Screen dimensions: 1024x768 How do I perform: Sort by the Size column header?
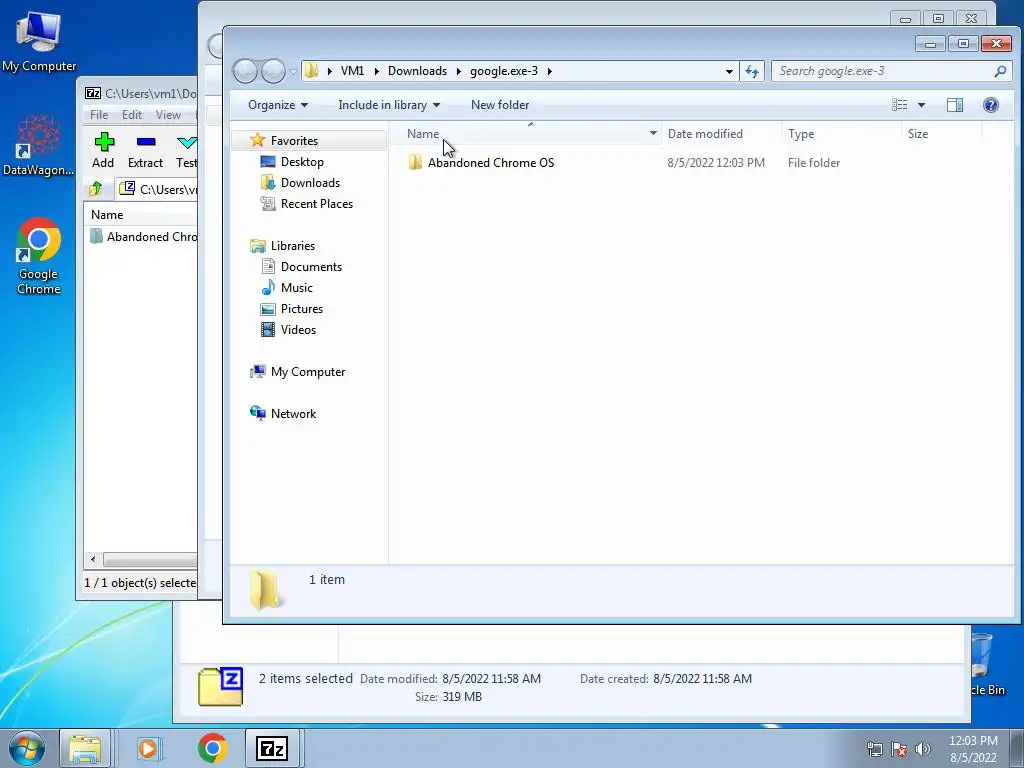(x=941, y=133)
